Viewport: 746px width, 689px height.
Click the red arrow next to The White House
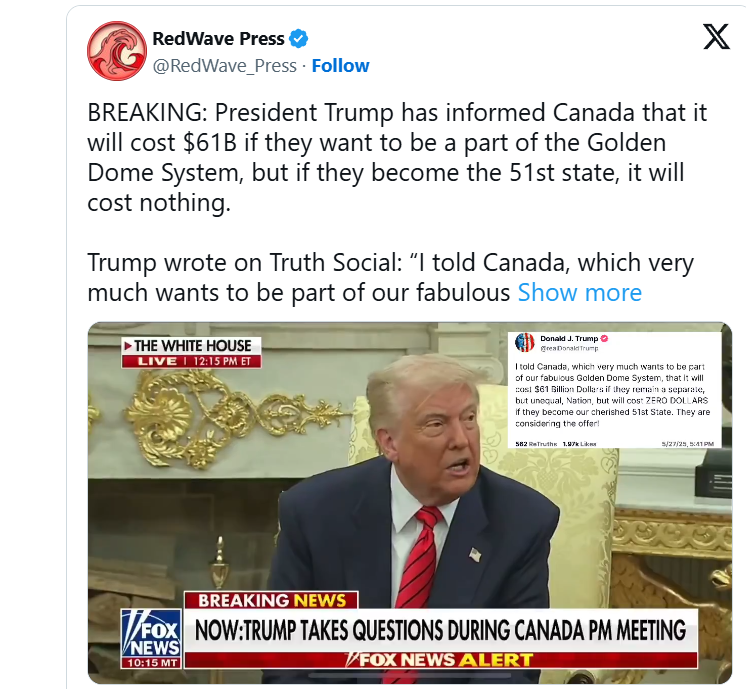pos(128,346)
